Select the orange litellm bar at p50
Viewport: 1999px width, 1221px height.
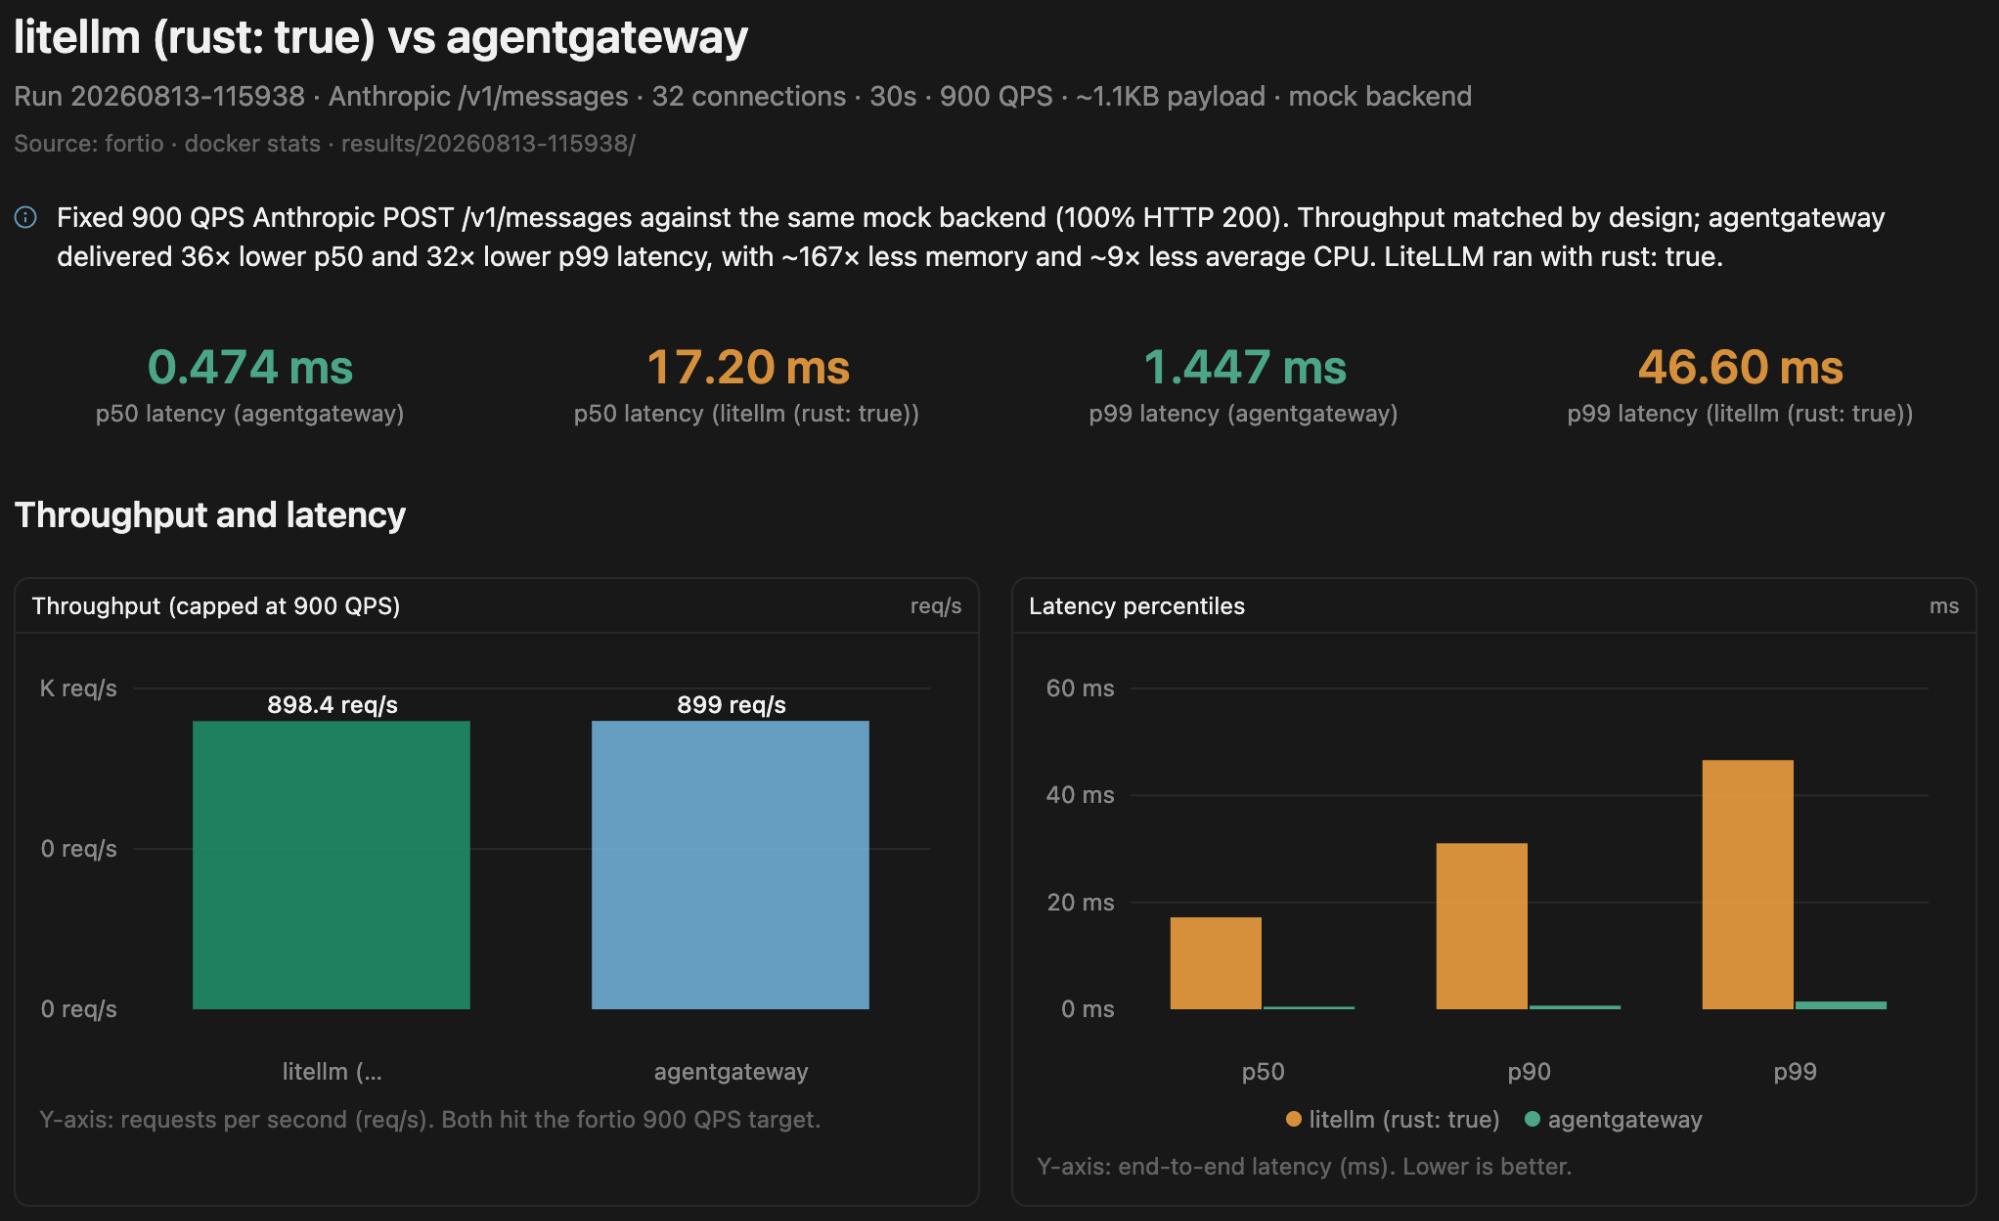[x=1216, y=963]
